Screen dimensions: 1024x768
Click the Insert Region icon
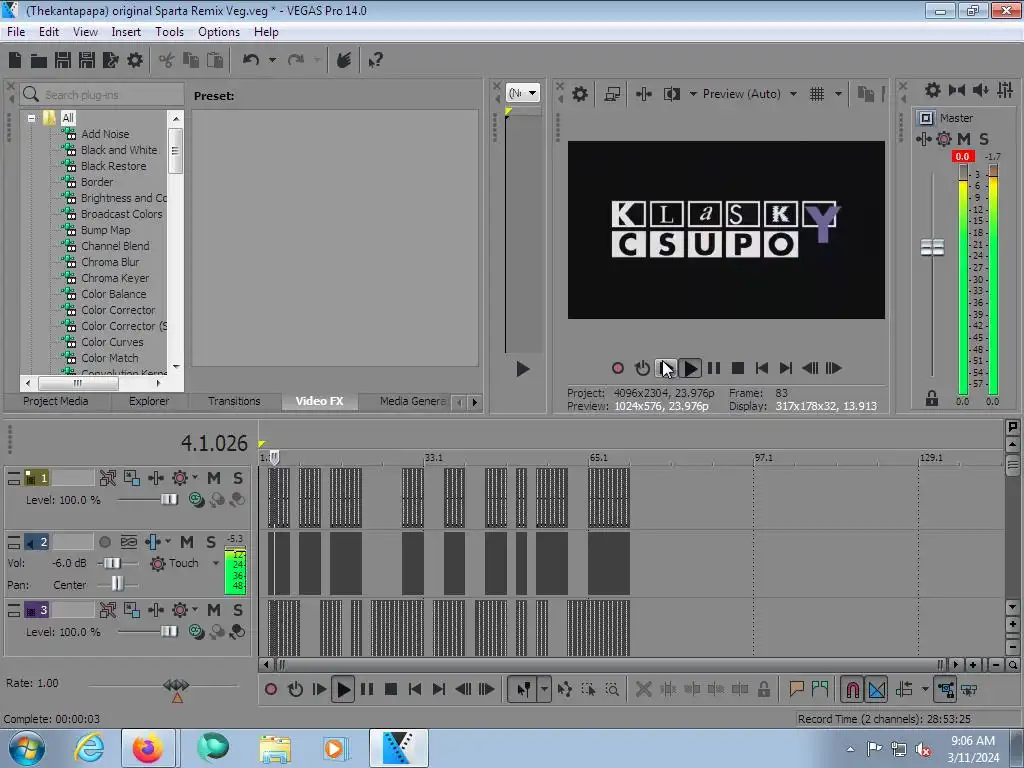(820, 689)
